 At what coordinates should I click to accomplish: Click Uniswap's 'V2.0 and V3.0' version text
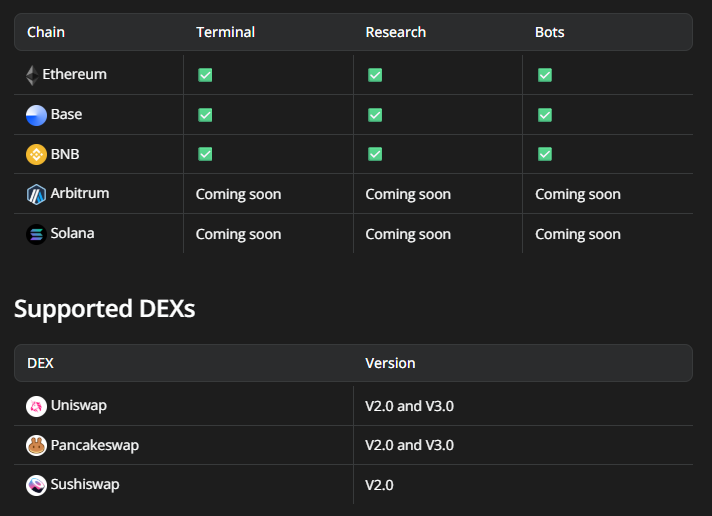pos(409,406)
